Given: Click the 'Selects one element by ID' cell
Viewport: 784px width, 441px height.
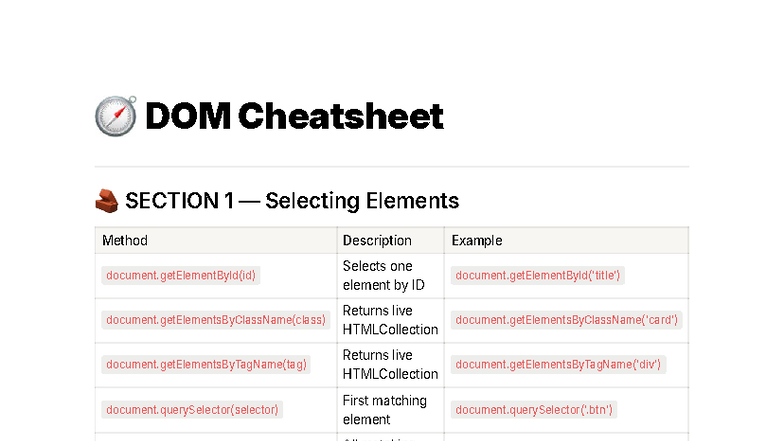Looking at the screenshot, I should [x=384, y=276].
